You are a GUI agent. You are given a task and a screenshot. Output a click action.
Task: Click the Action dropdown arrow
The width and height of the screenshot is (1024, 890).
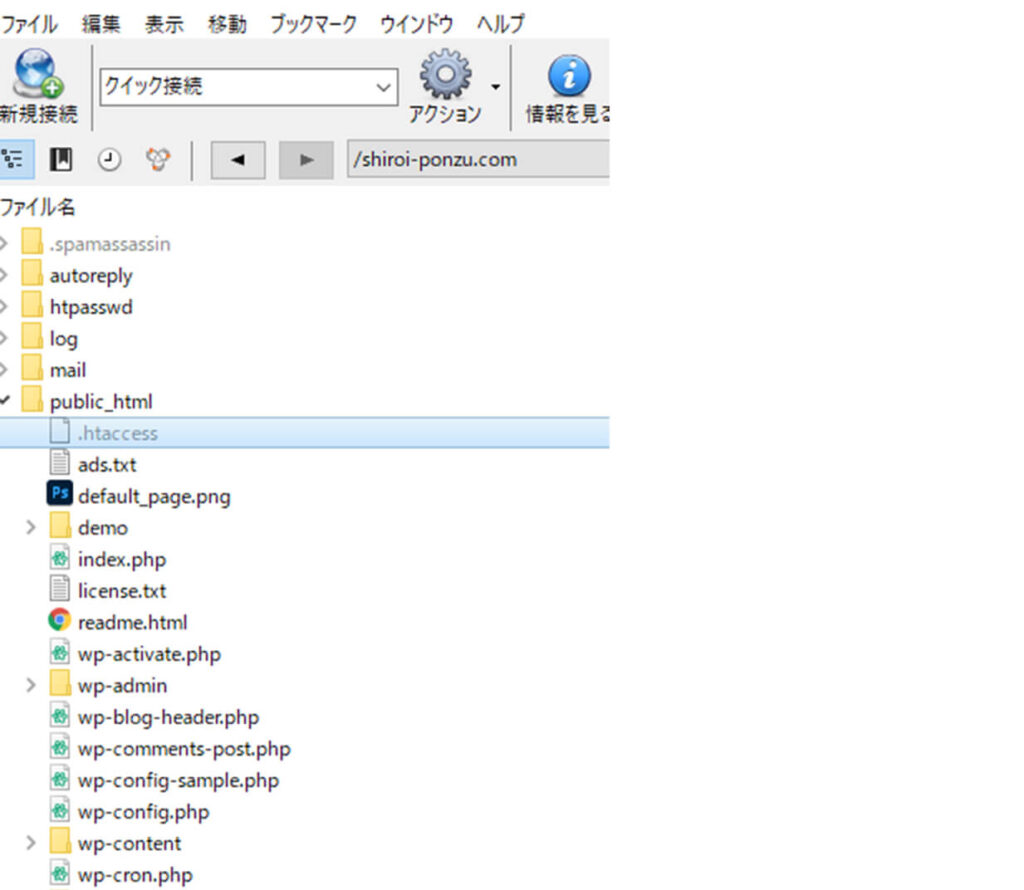tap(495, 87)
